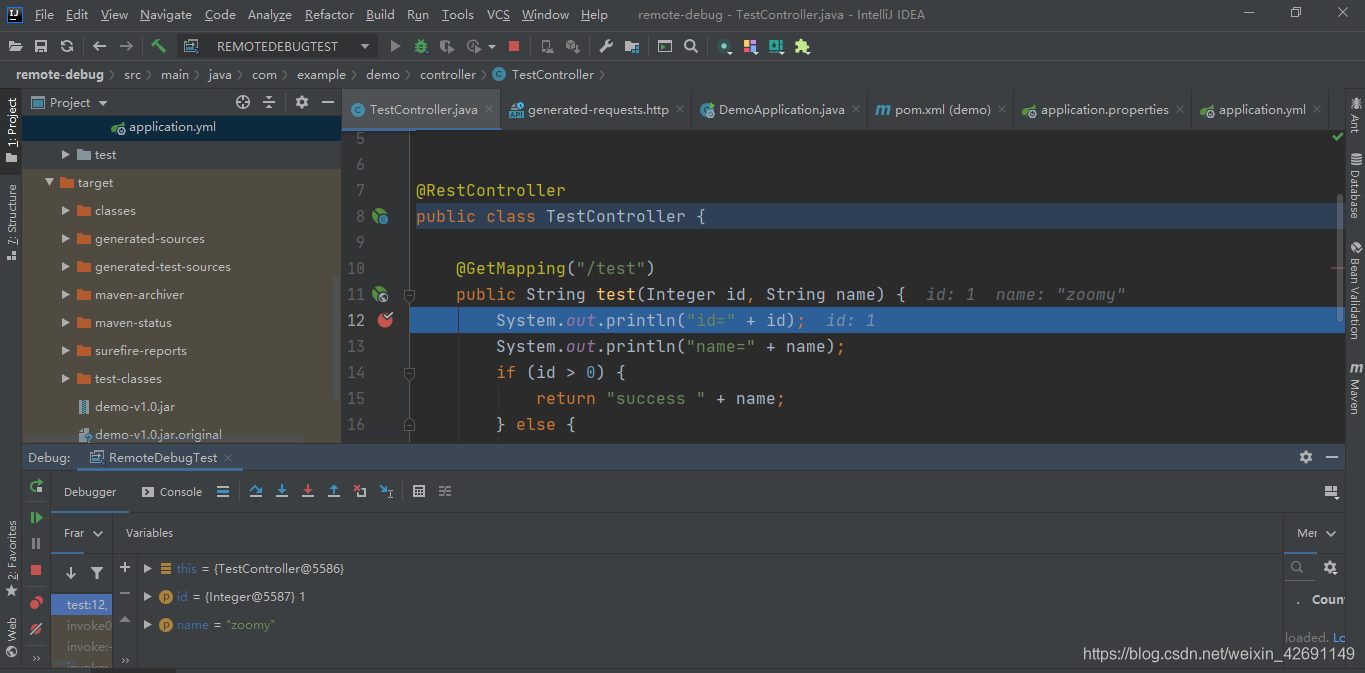The height and width of the screenshot is (673, 1365).
Task: Toggle breakpoint on line 12
Action: pyautogui.click(x=386, y=320)
